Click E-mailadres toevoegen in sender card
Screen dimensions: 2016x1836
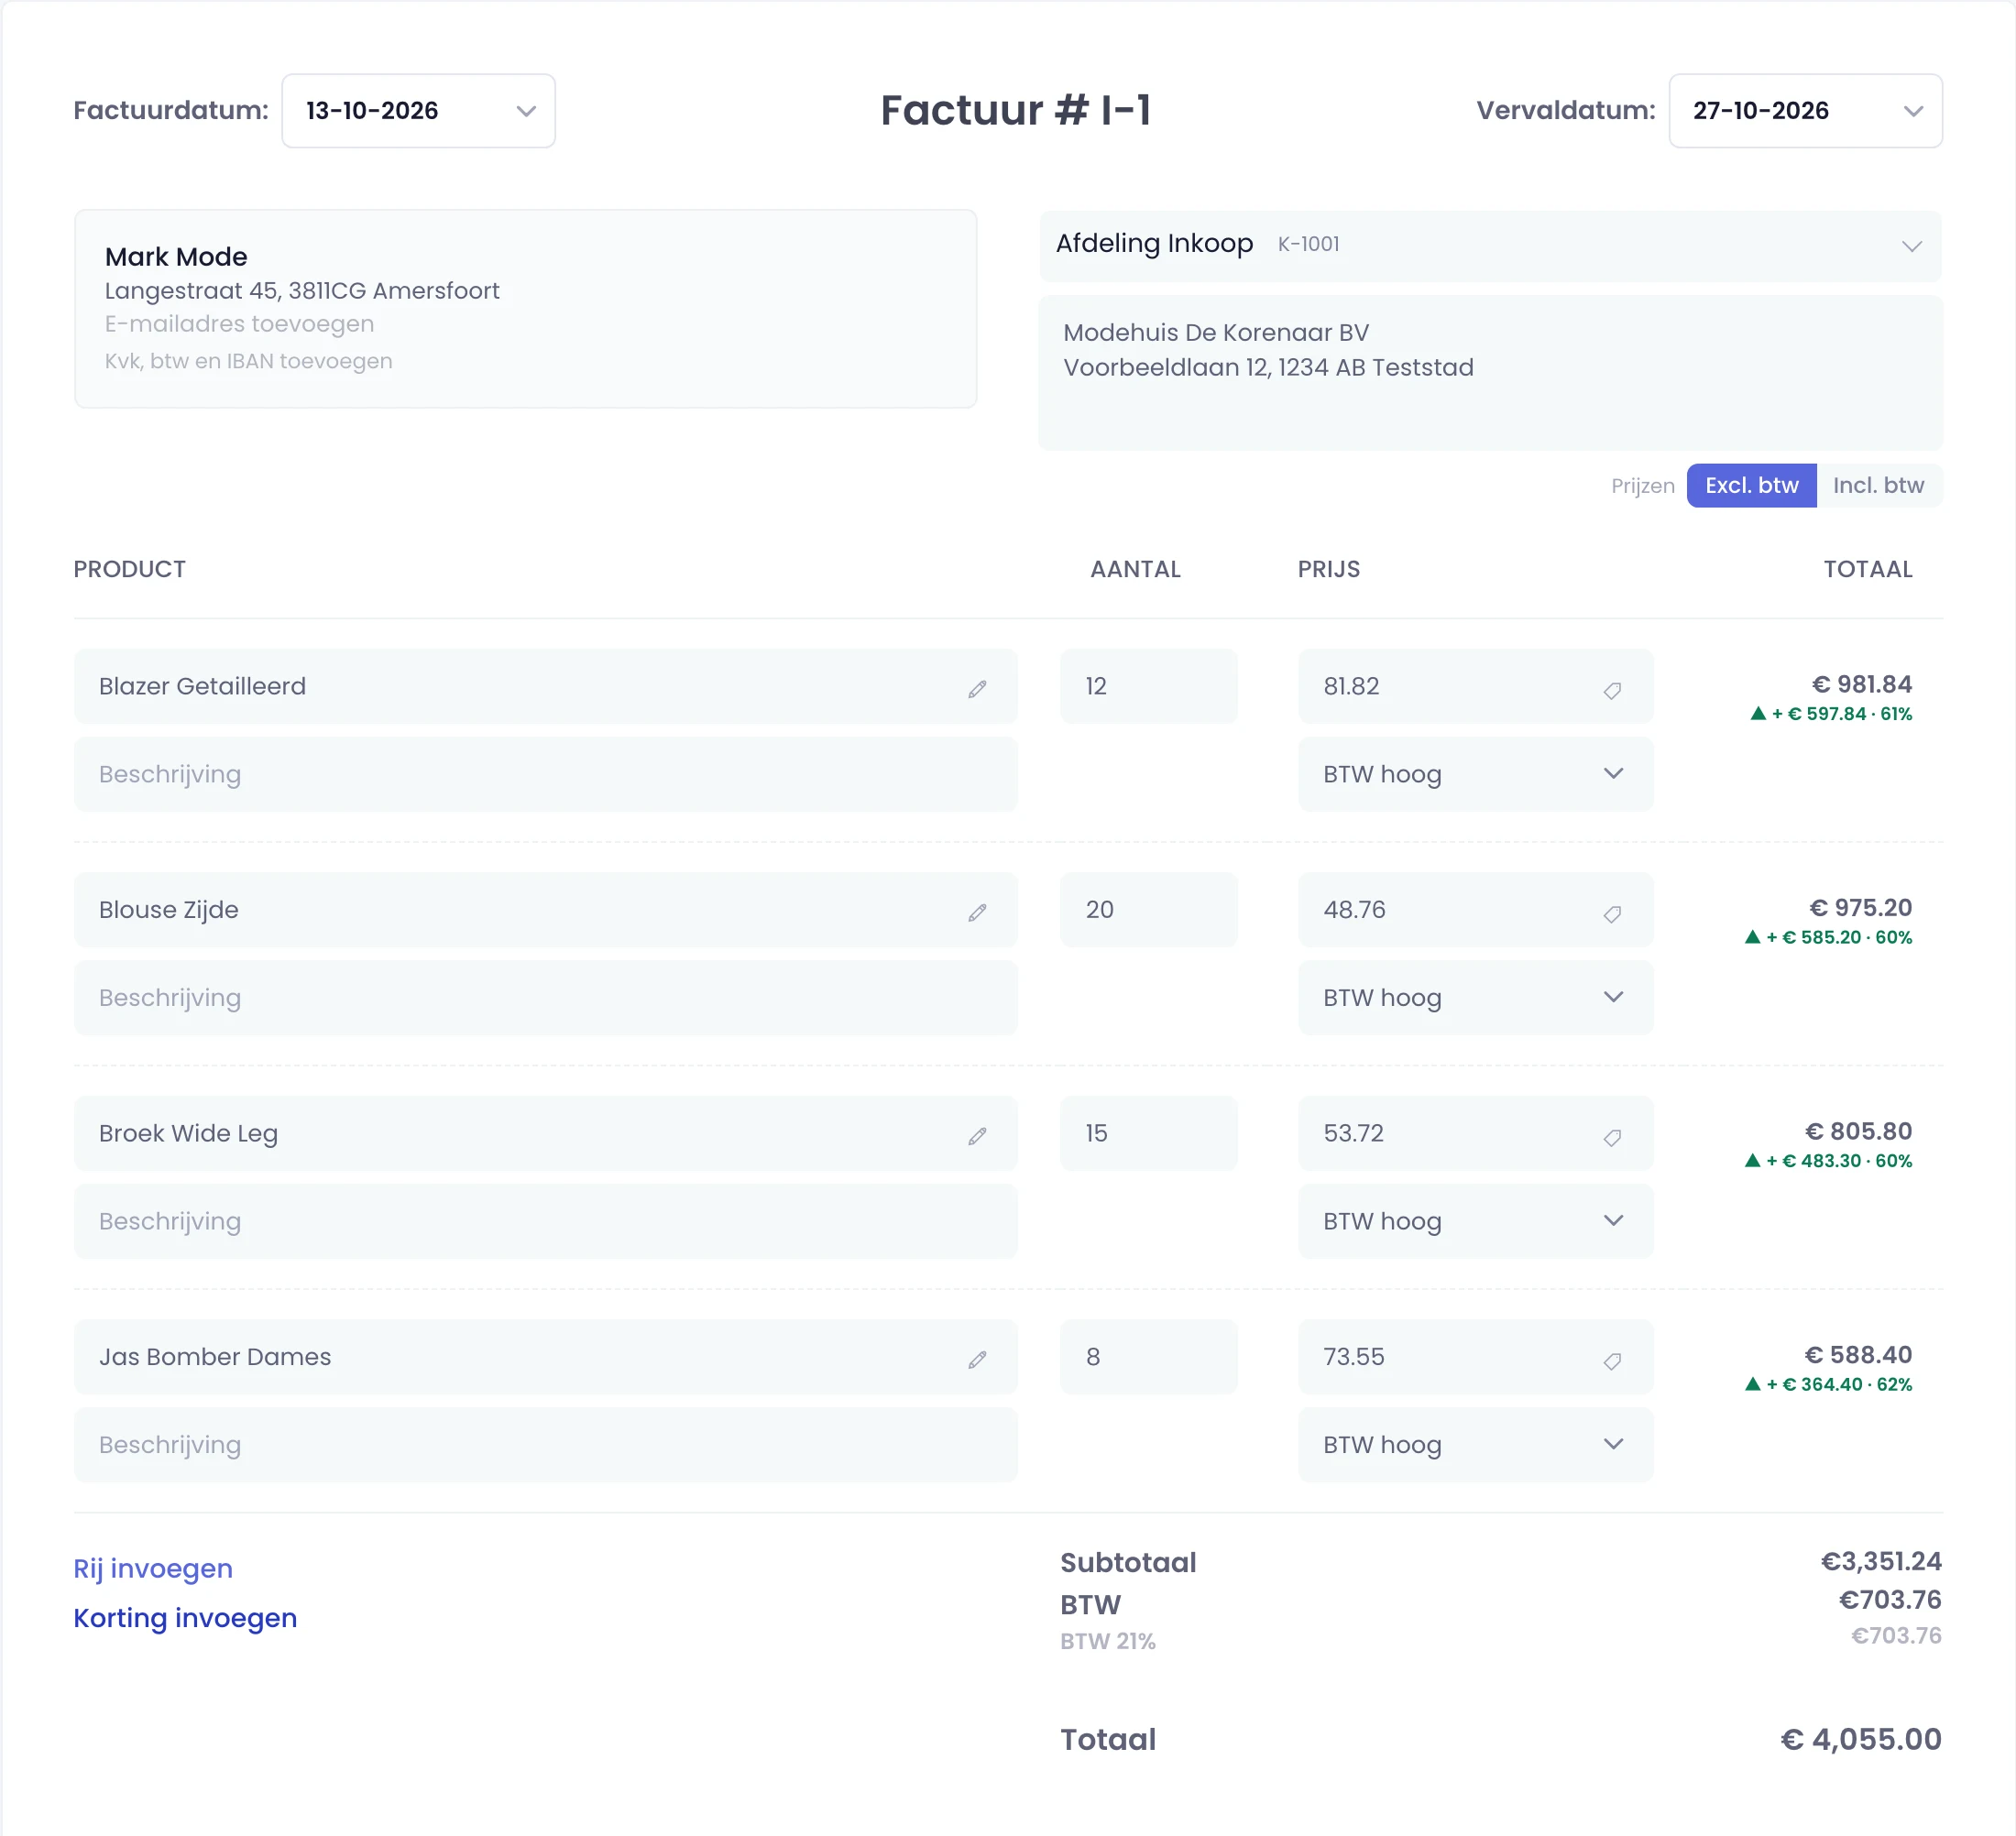tap(239, 324)
